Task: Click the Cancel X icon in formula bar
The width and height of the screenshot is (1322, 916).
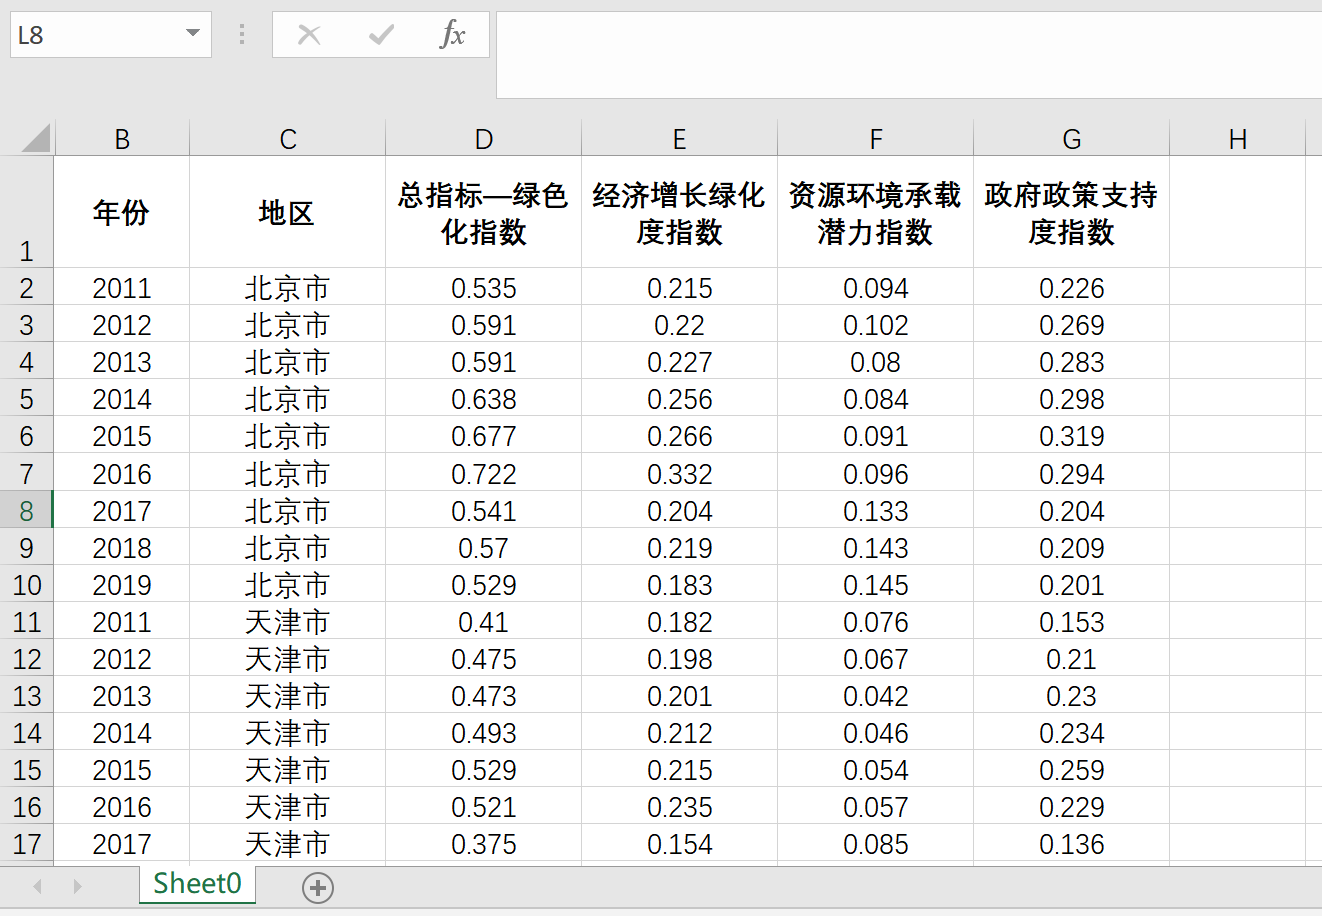Action: click(309, 35)
